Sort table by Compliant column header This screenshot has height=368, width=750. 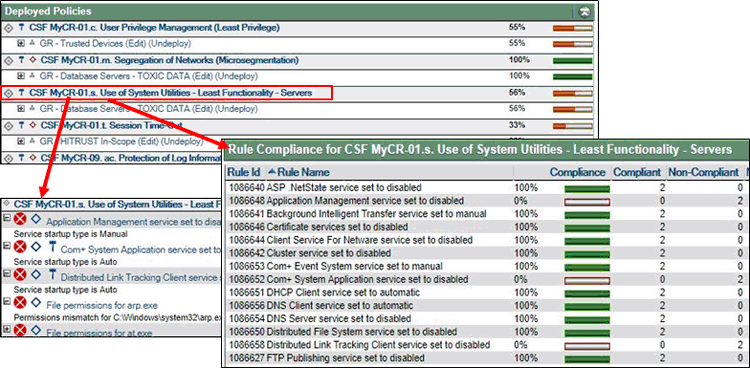pos(637,172)
